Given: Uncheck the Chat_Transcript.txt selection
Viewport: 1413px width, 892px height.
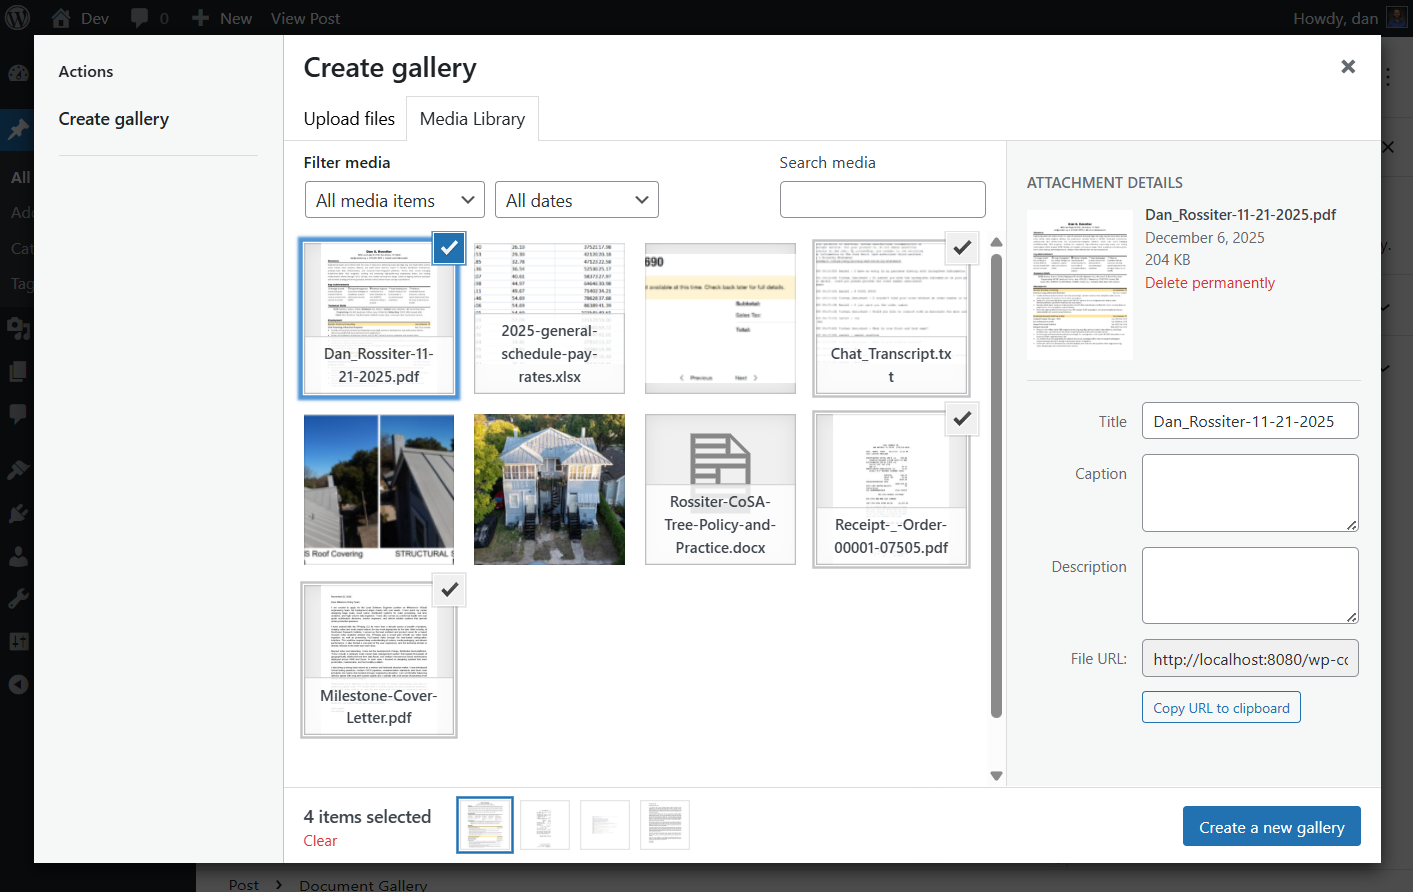Looking at the screenshot, I should (x=961, y=248).
